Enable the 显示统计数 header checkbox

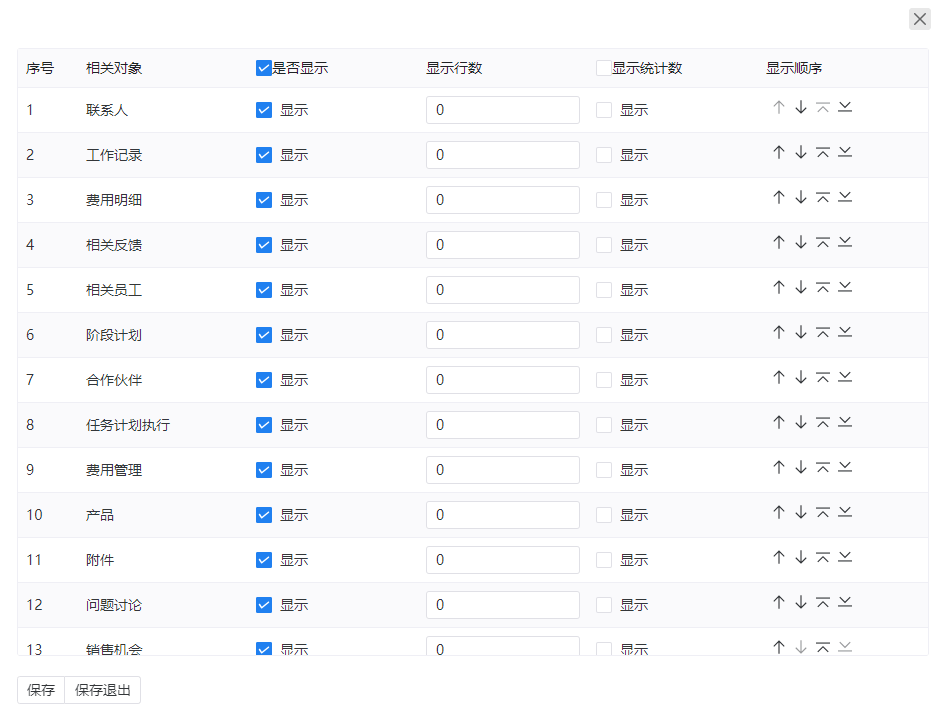[x=603, y=68]
